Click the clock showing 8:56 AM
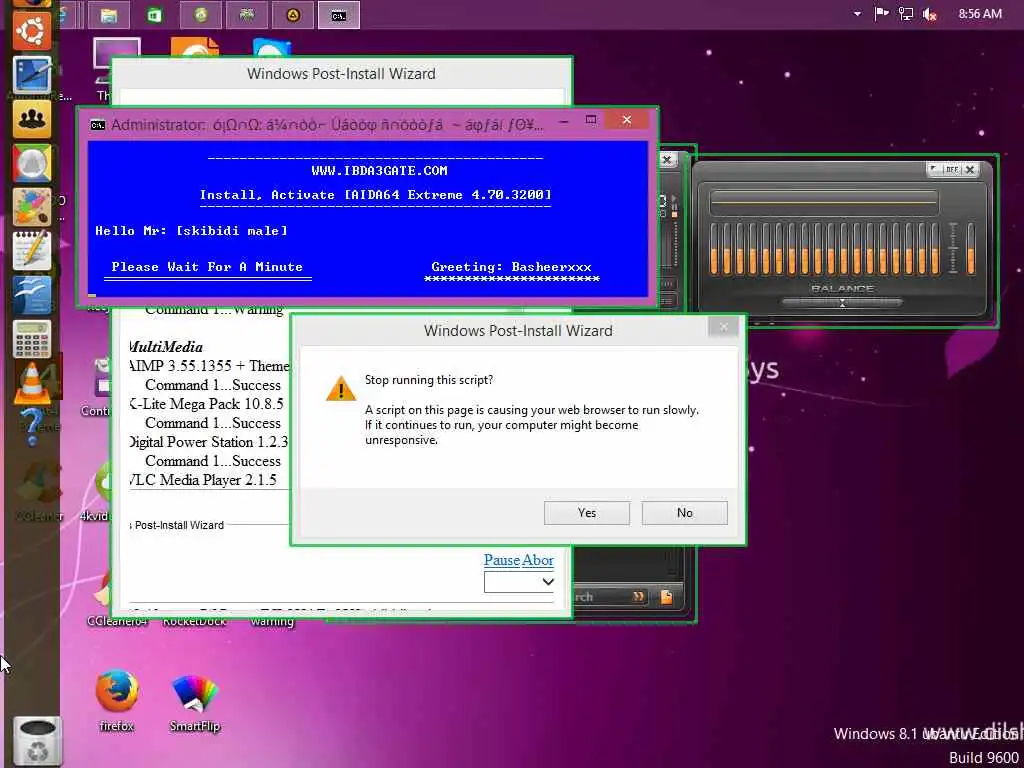The image size is (1024, 768). [x=980, y=14]
